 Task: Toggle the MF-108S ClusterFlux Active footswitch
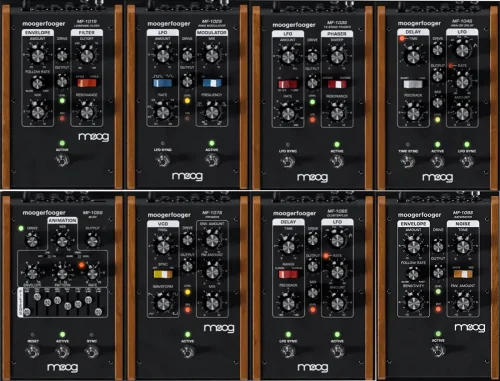pos(337,352)
